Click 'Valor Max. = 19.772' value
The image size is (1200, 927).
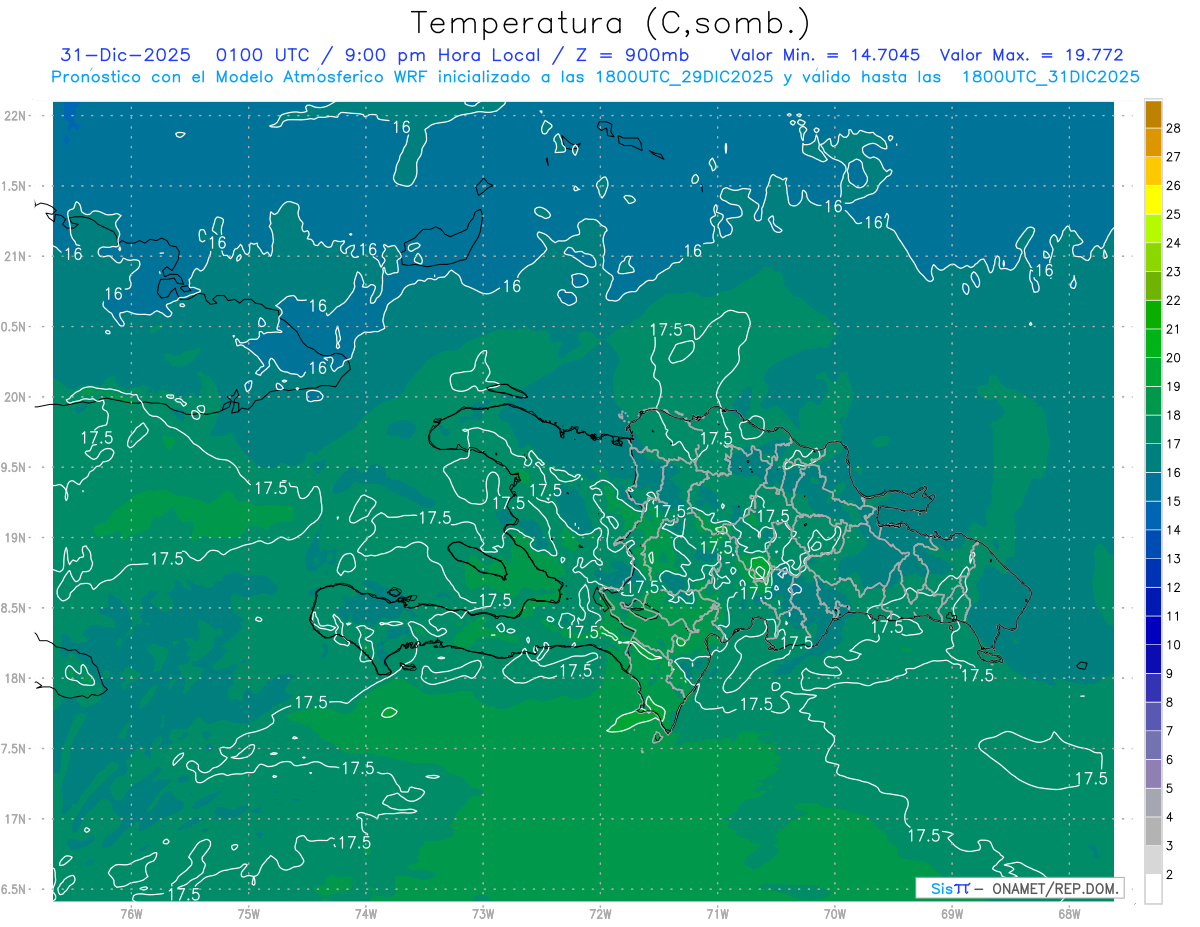click(1031, 55)
